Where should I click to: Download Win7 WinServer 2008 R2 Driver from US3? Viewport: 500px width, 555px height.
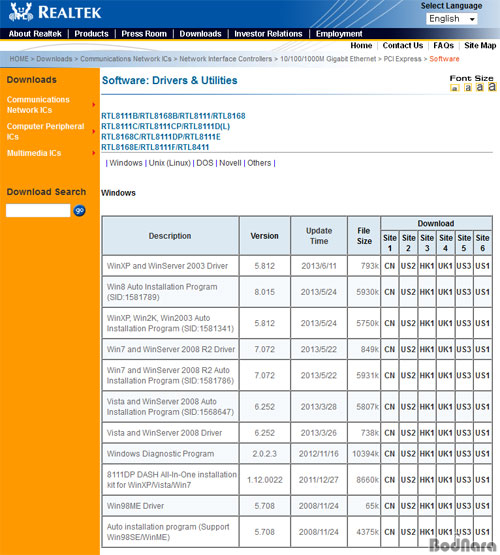(x=464, y=349)
